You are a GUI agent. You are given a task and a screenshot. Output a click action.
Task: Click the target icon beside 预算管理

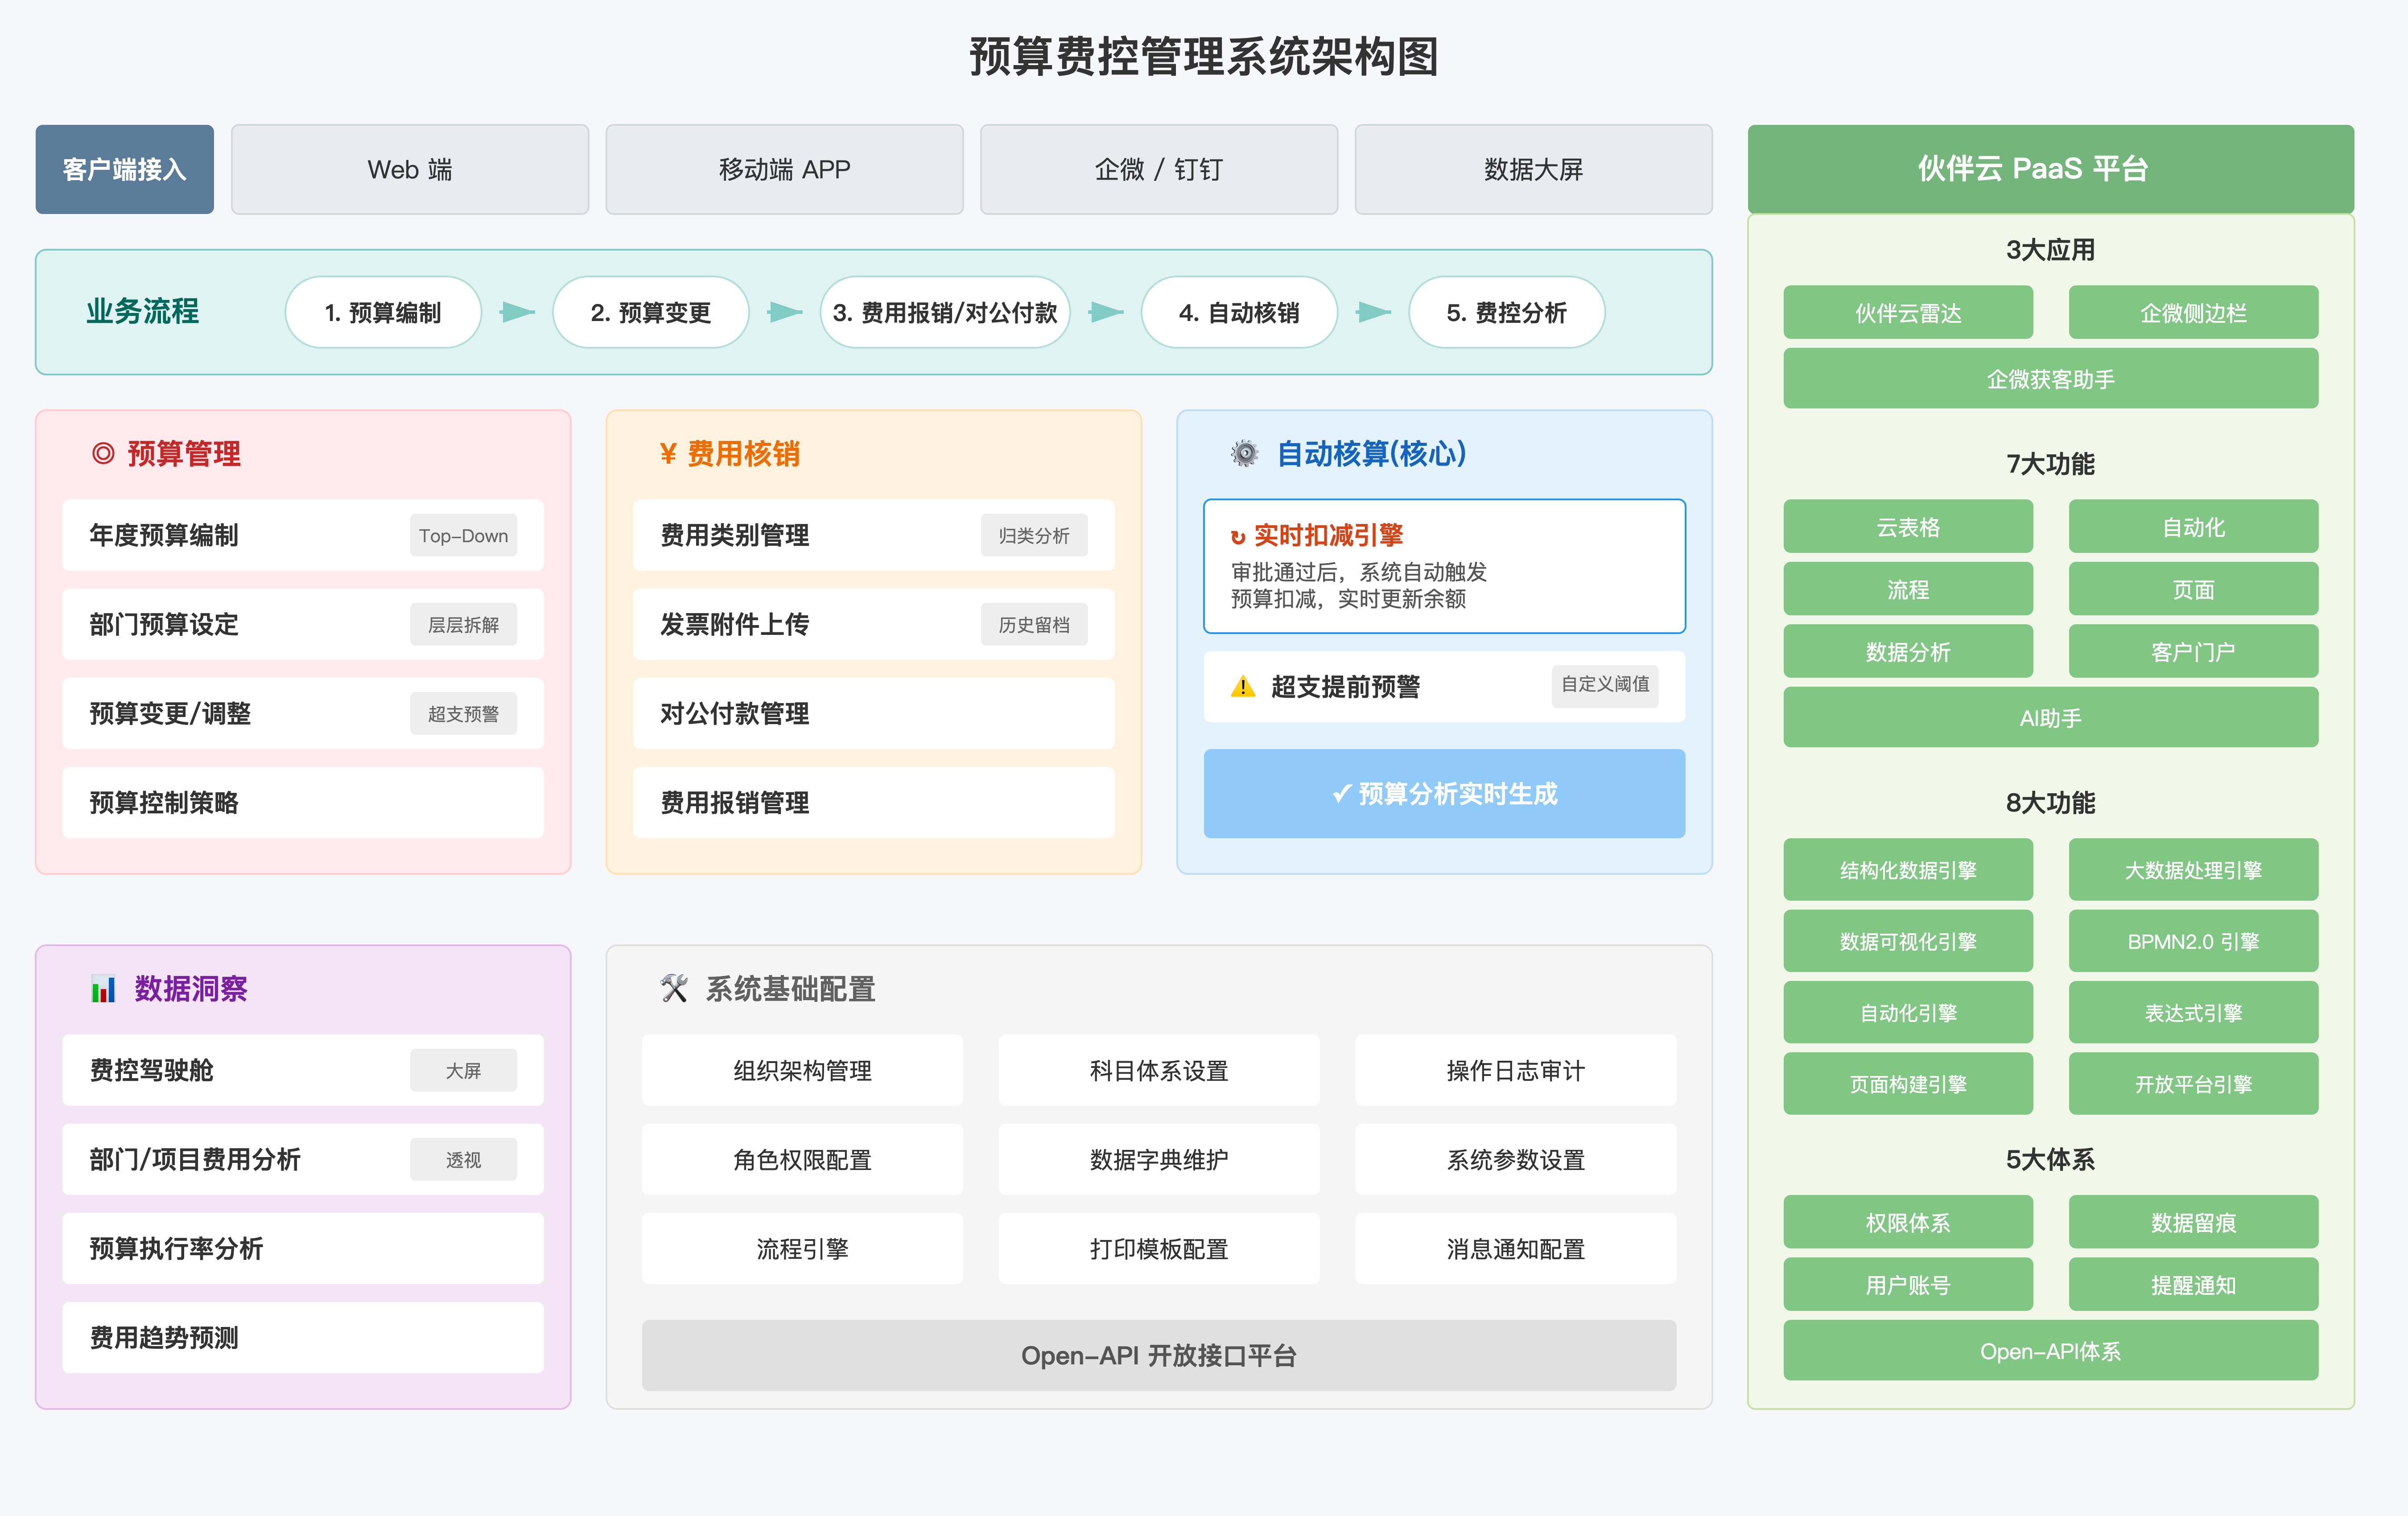pyautogui.click(x=103, y=454)
